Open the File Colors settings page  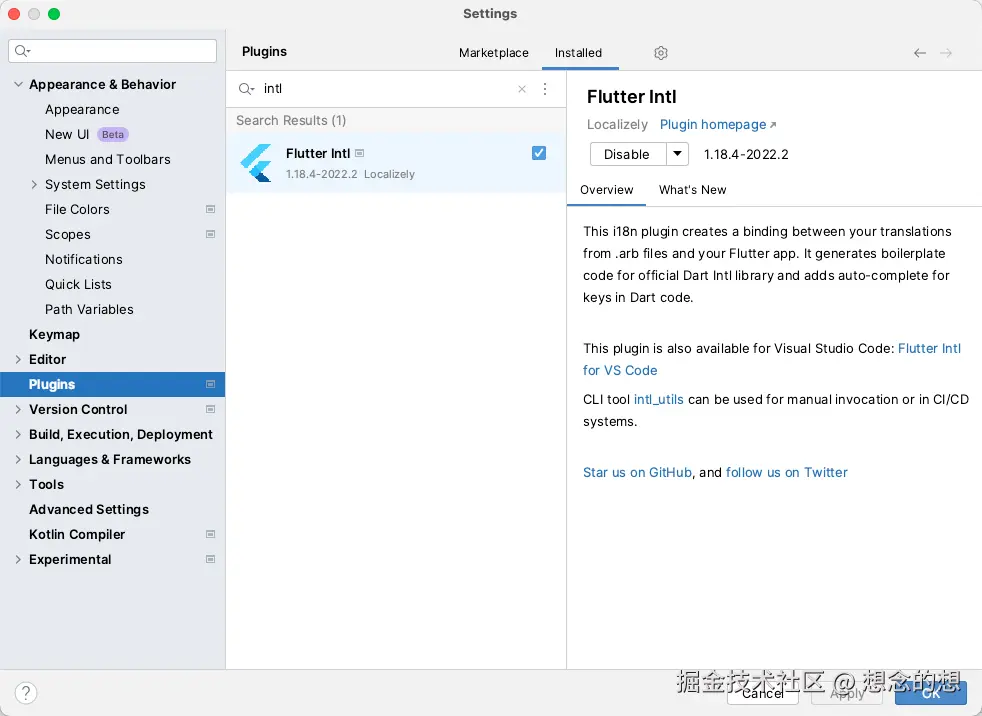click(77, 209)
